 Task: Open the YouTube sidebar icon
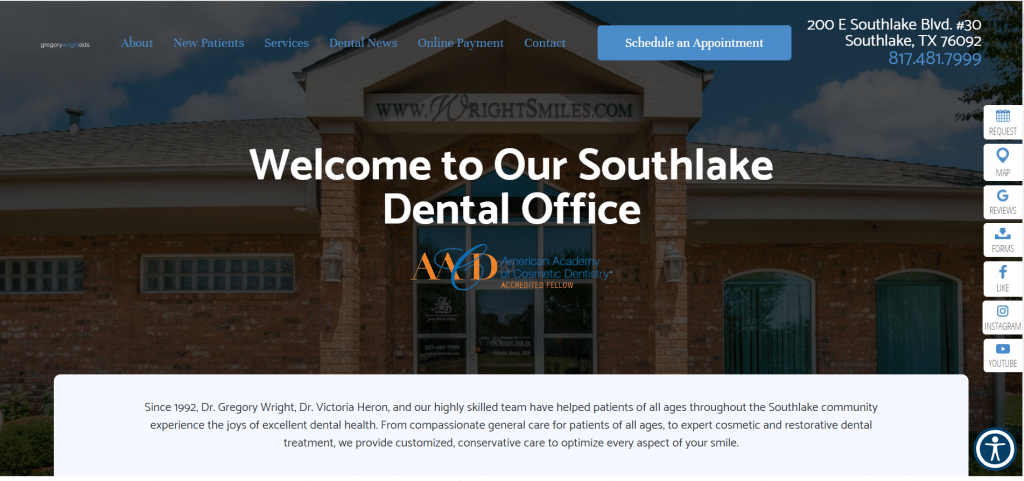click(1002, 355)
